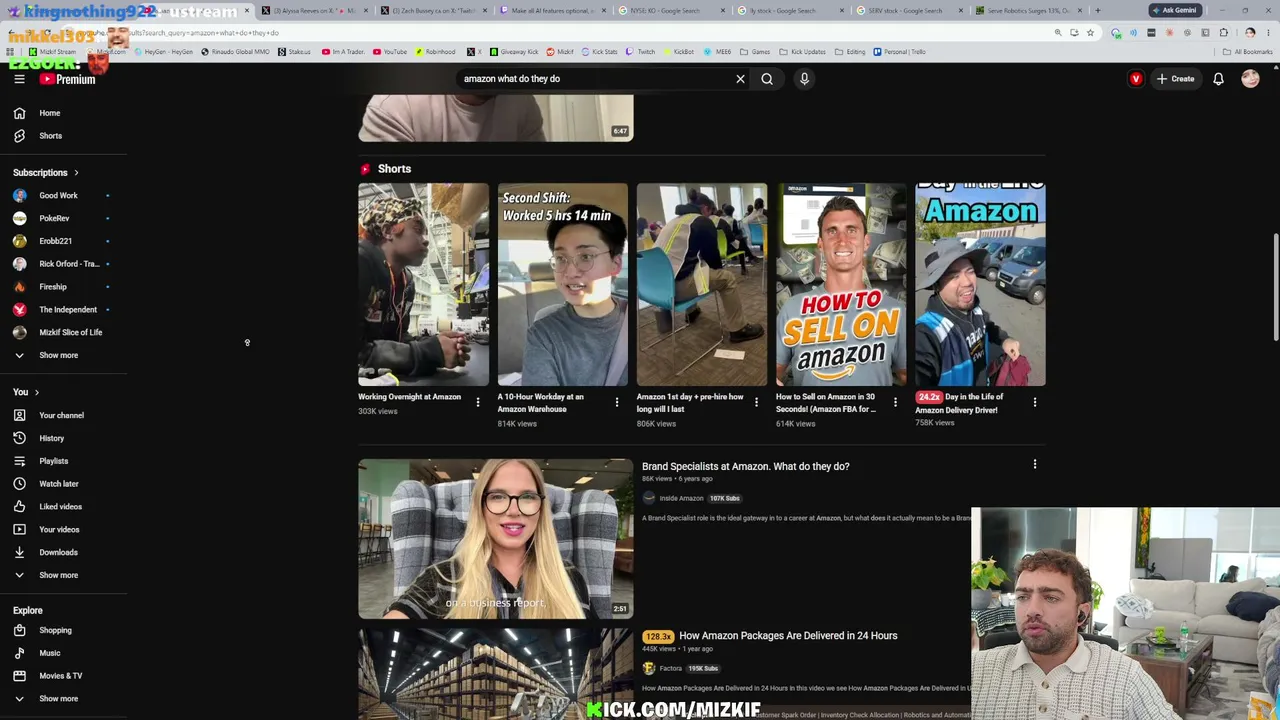The image size is (1280, 720).
Task: Play 'How to Sell on Amazon' short
Action: pyautogui.click(x=841, y=284)
